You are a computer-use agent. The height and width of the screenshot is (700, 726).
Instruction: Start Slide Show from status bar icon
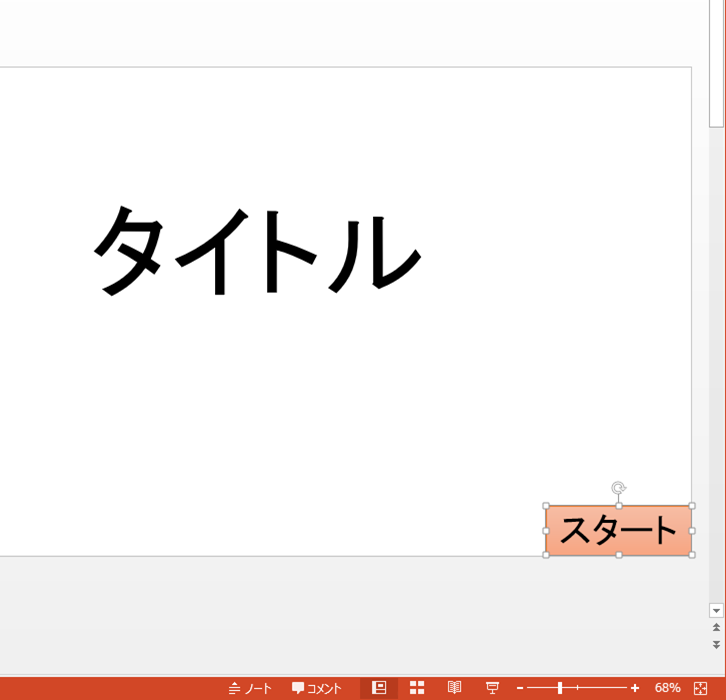click(492, 688)
